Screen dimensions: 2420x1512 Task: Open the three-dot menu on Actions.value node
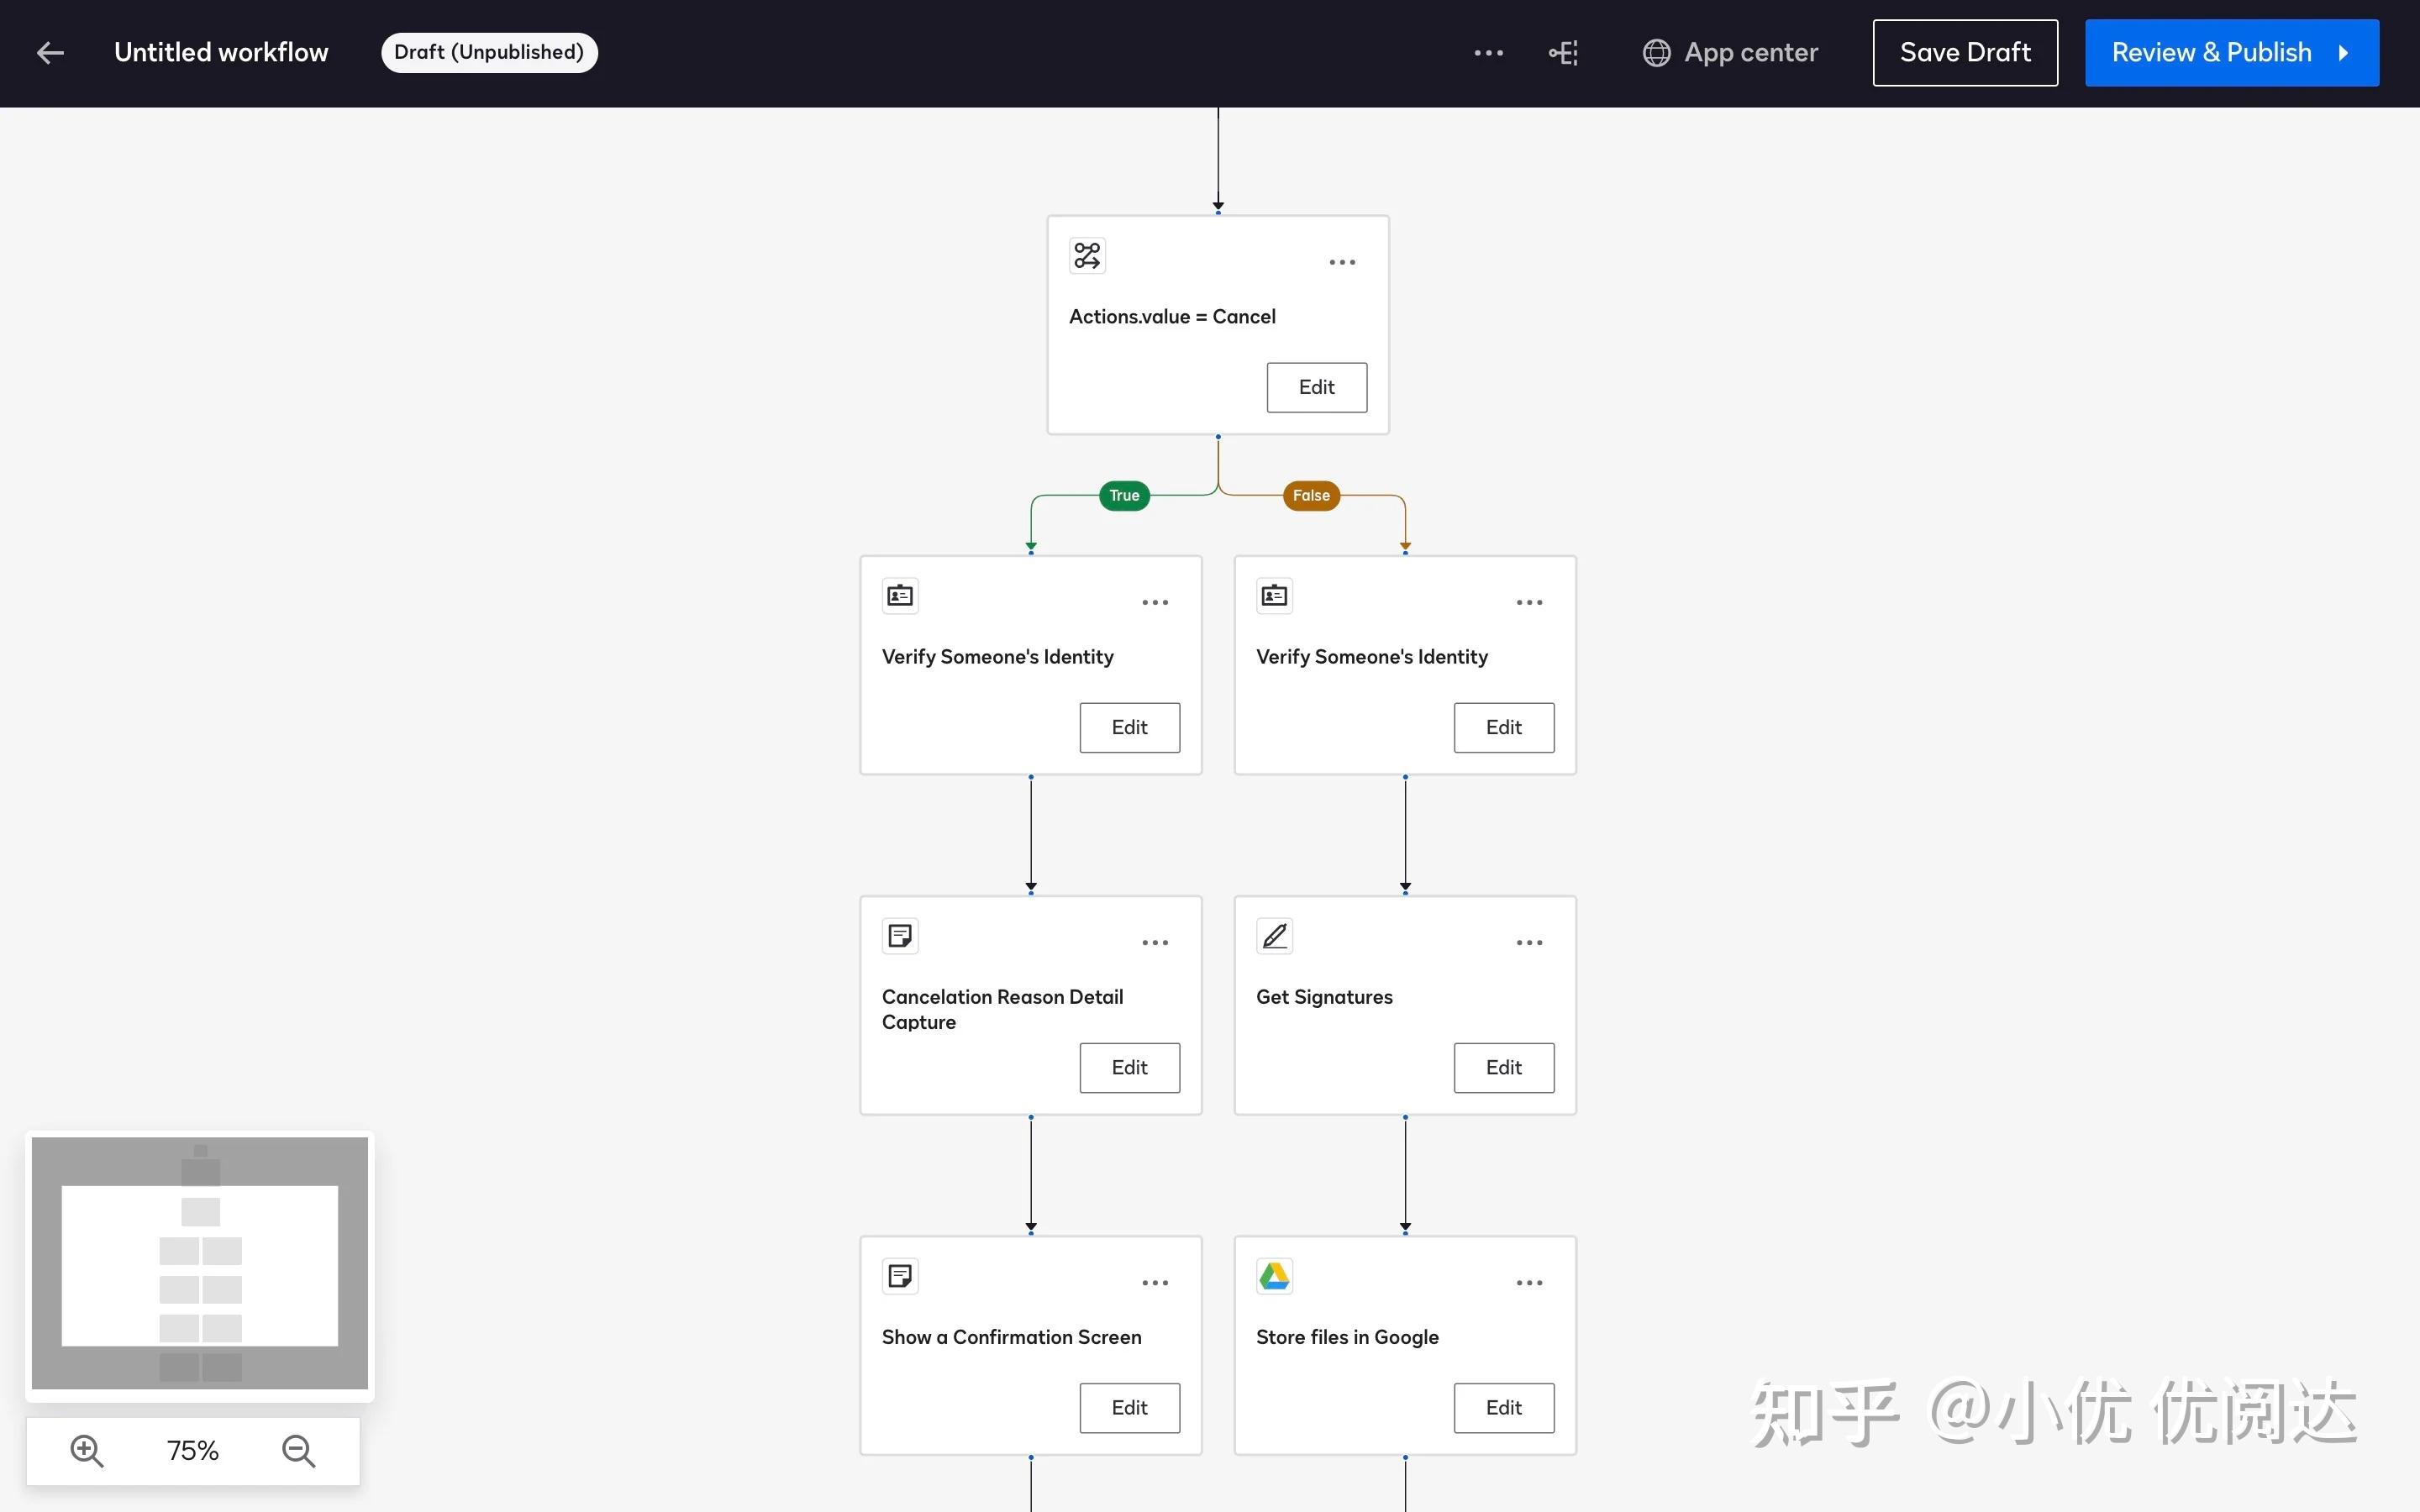1341,262
